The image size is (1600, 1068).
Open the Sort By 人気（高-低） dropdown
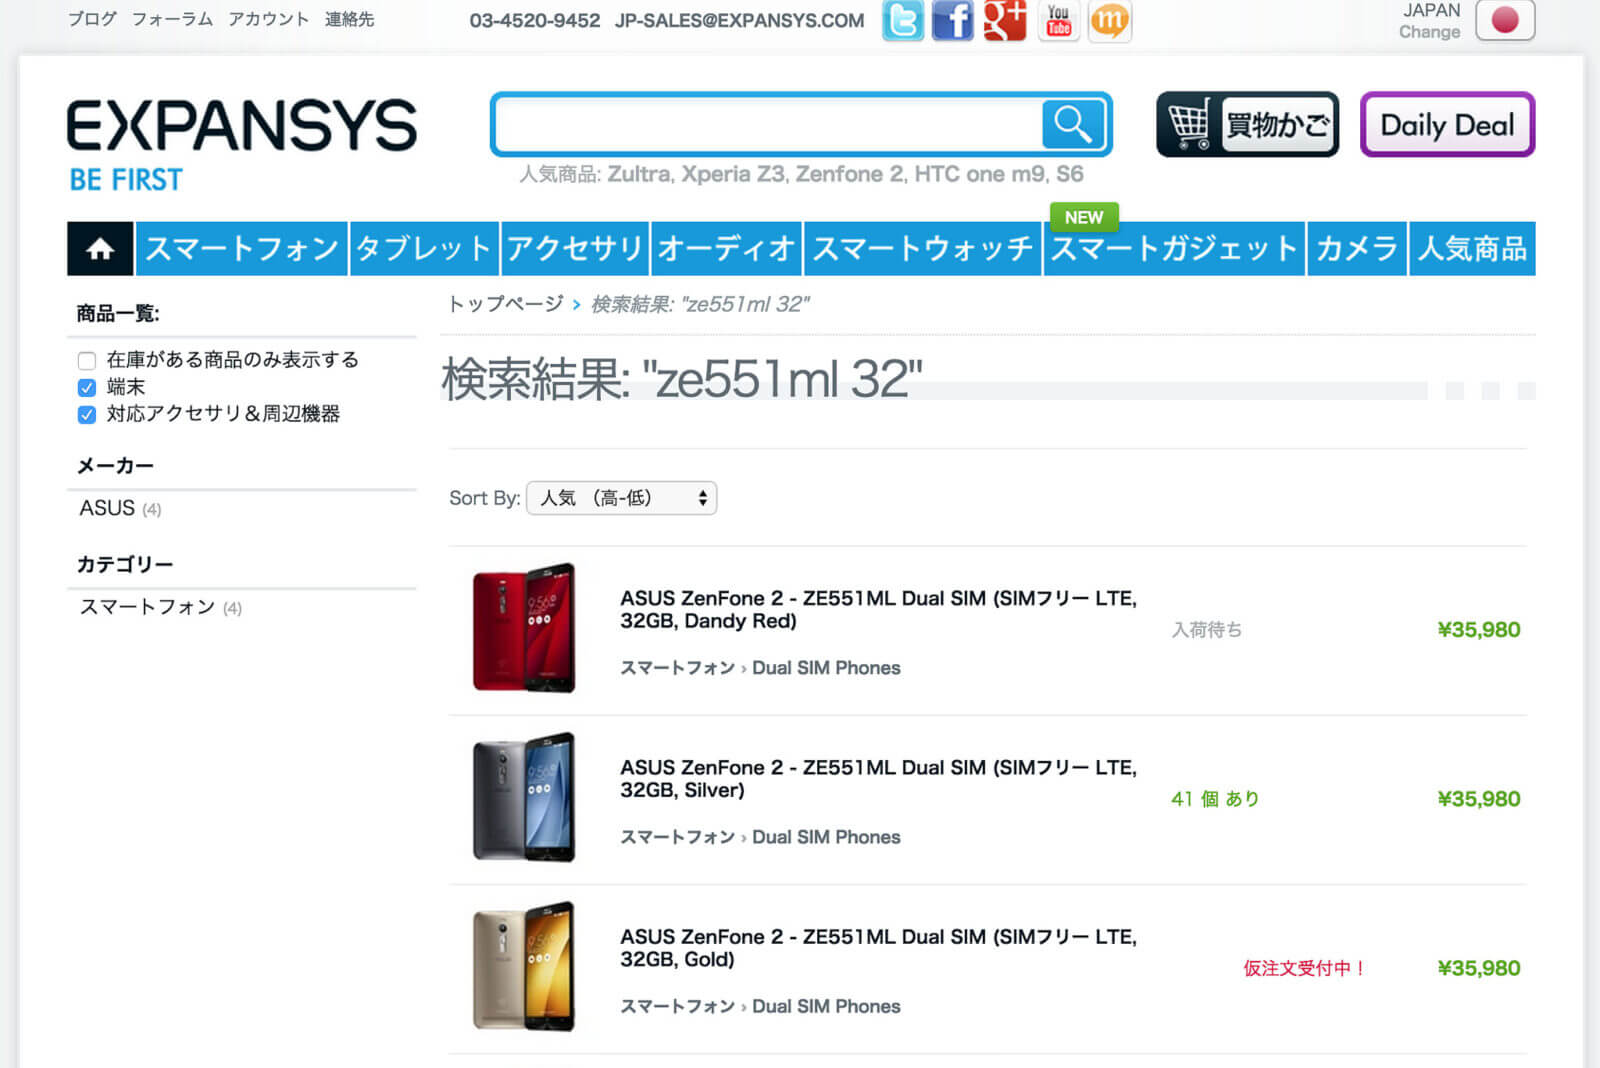click(621, 498)
